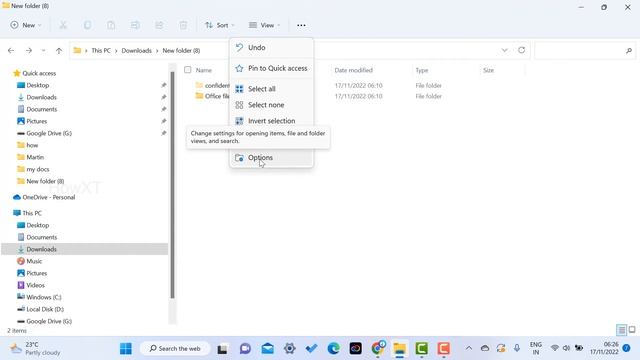Screen dimensions: 640x360
Task: Open recent locations dropdown arrow
Action: [43, 51]
